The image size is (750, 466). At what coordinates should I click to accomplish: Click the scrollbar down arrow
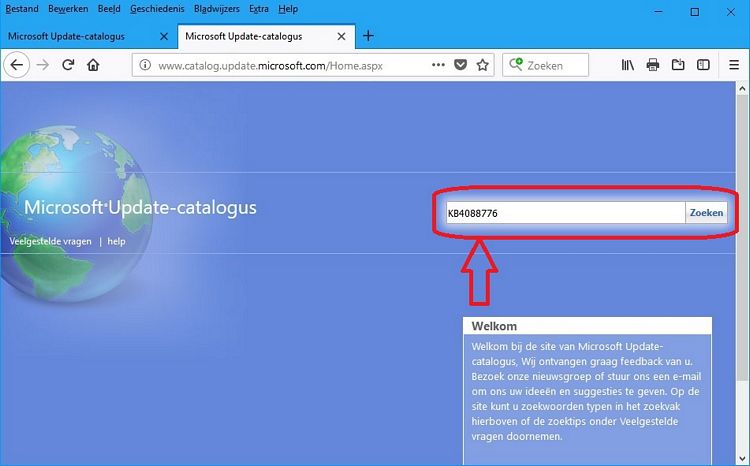point(742,460)
